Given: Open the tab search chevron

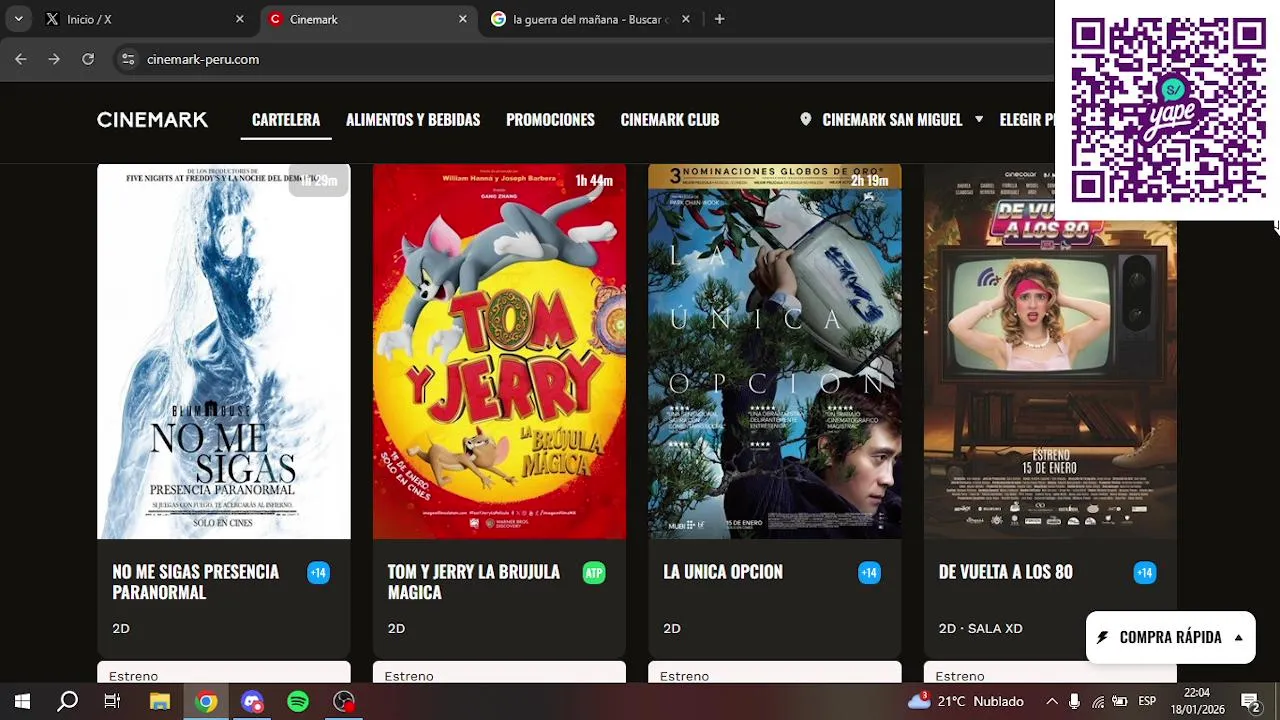Looking at the screenshot, I should 18,19.
